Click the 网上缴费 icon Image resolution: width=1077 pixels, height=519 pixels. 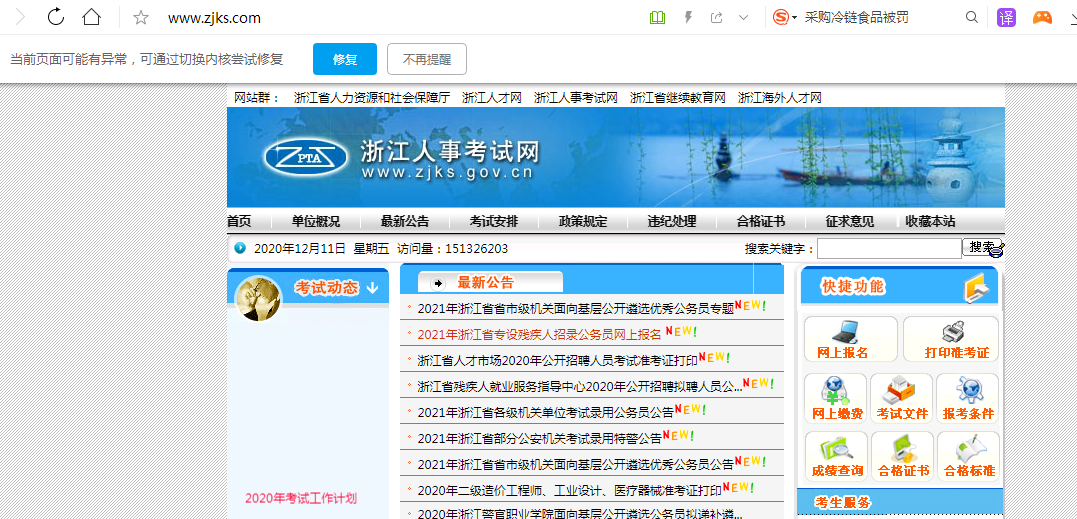point(836,391)
